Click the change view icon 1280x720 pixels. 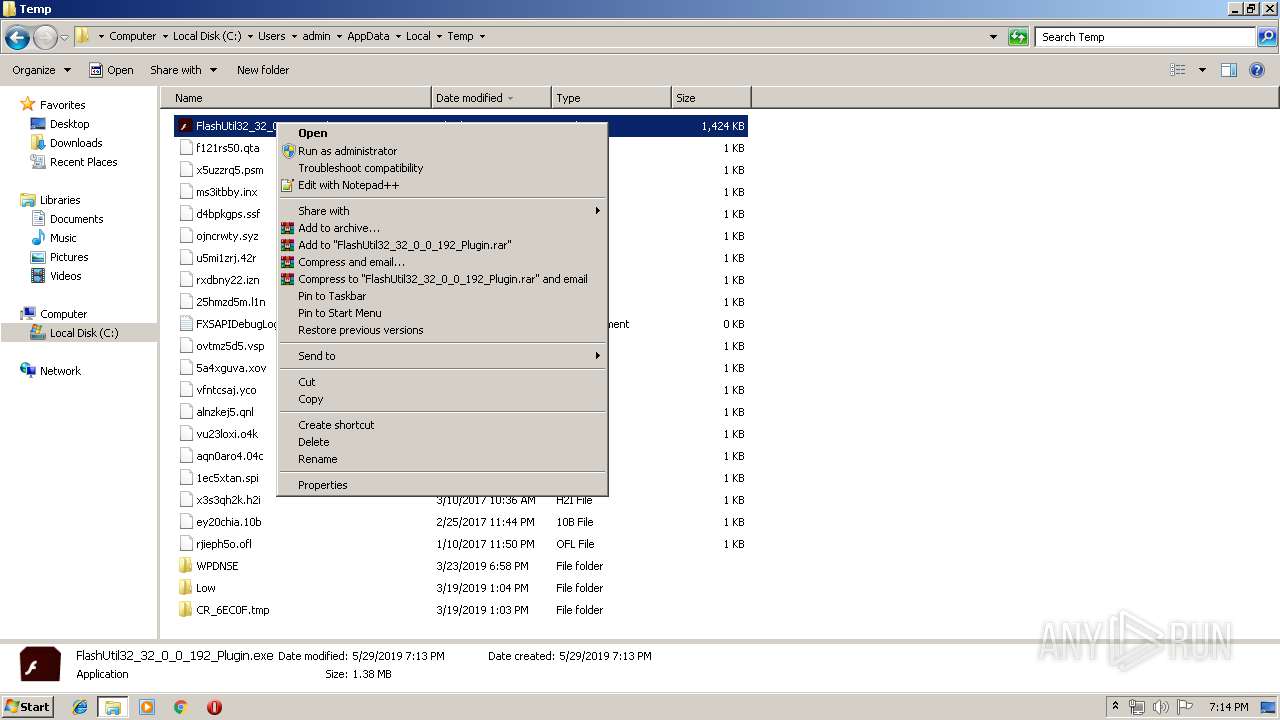1178,70
